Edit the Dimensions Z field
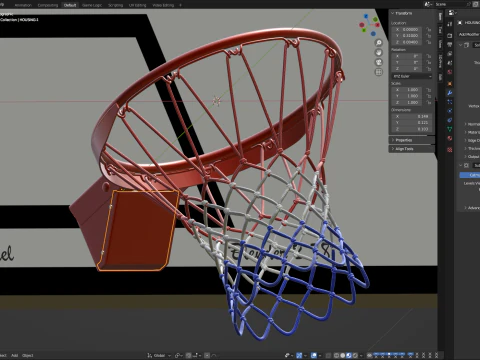 tap(412, 129)
